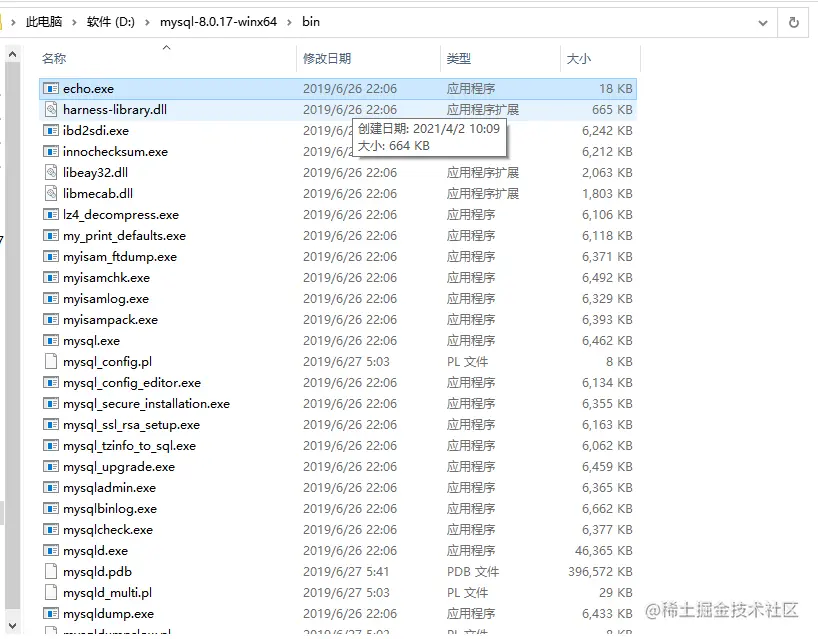Click the vertical scrollbar thumb
The image size is (818, 639).
click(x=13, y=335)
